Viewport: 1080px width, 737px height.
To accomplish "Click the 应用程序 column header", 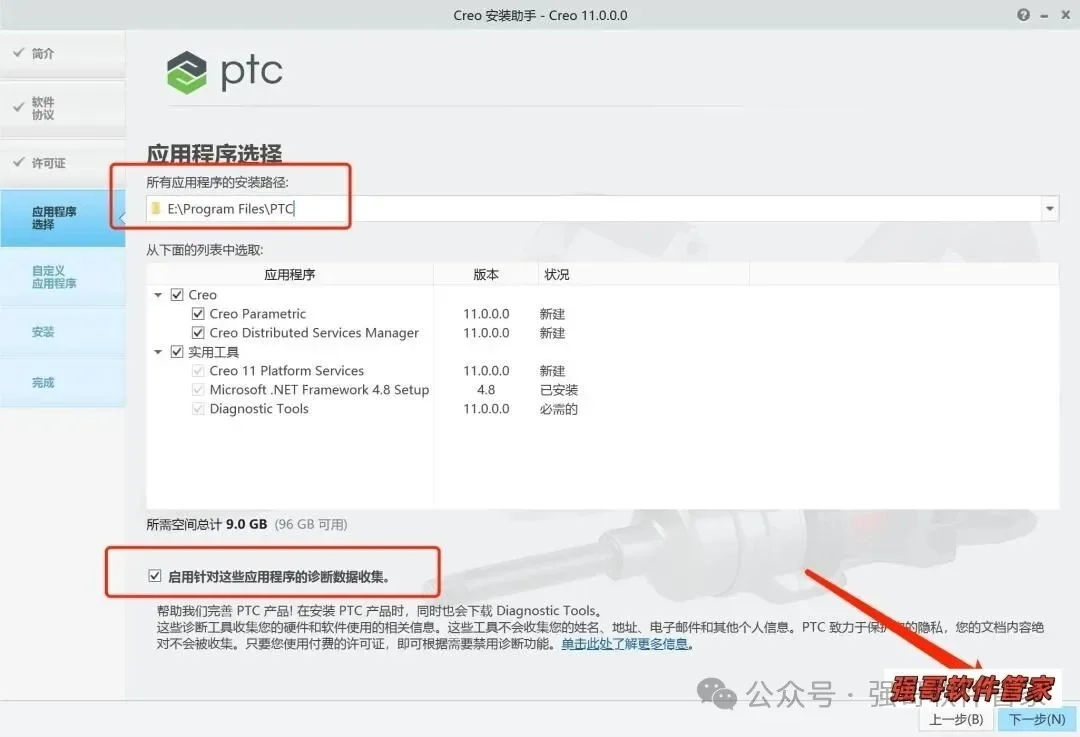I will click(x=289, y=274).
